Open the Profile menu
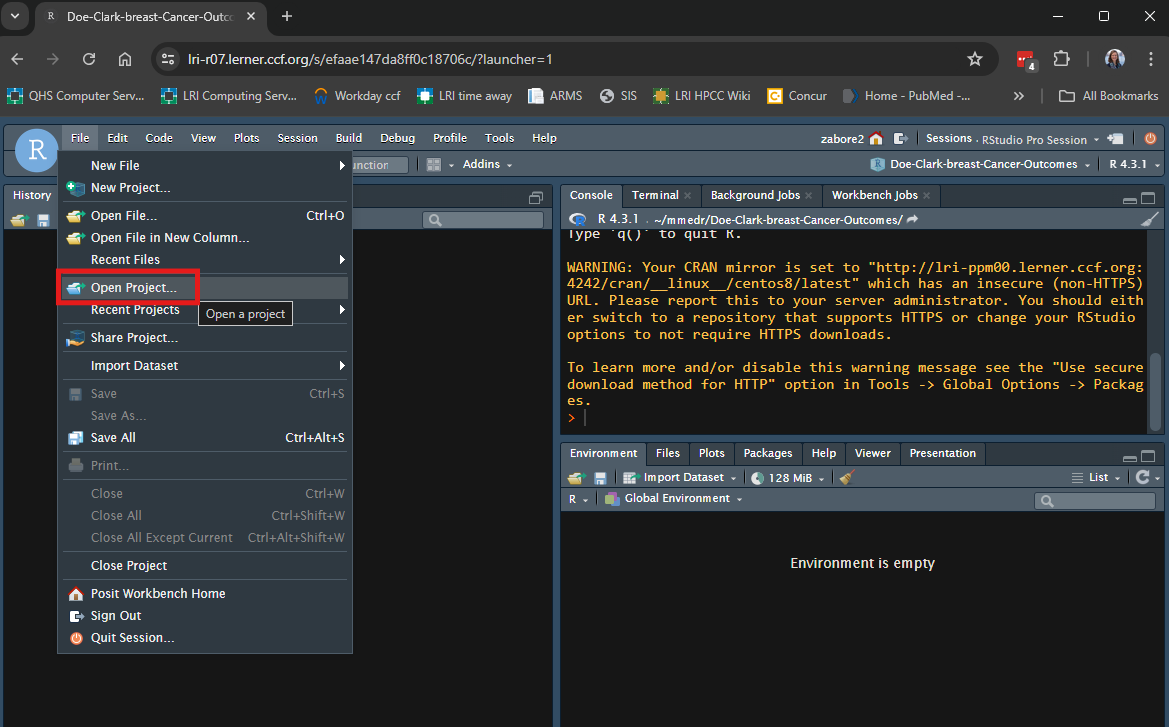1169x727 pixels. tap(450, 138)
